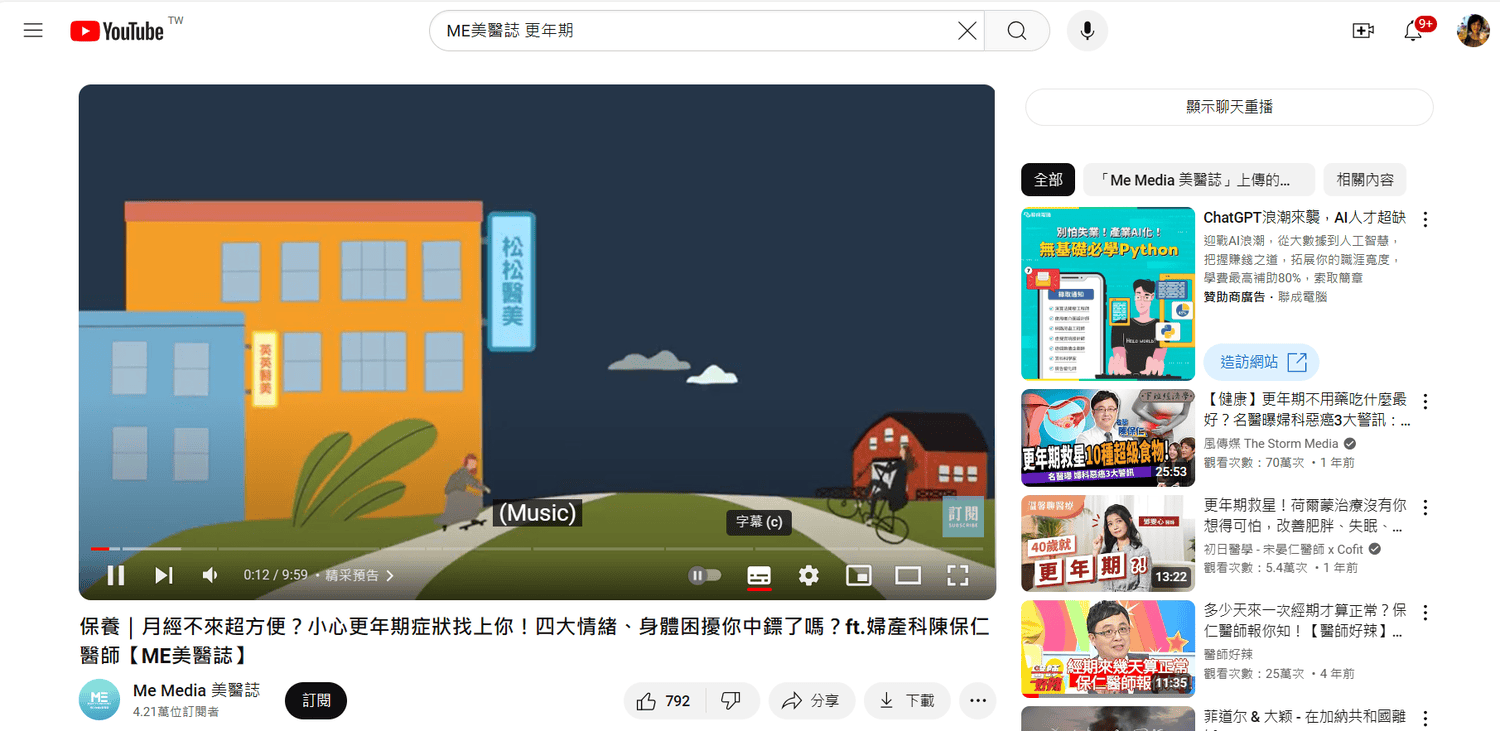Like the video (792)
This screenshot has width=1500, height=731.
tap(664, 701)
